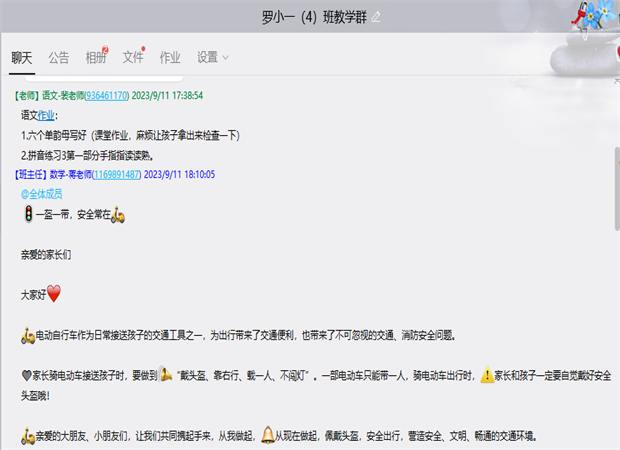Click the edit pencil icon beside the group name

[x=377, y=18]
